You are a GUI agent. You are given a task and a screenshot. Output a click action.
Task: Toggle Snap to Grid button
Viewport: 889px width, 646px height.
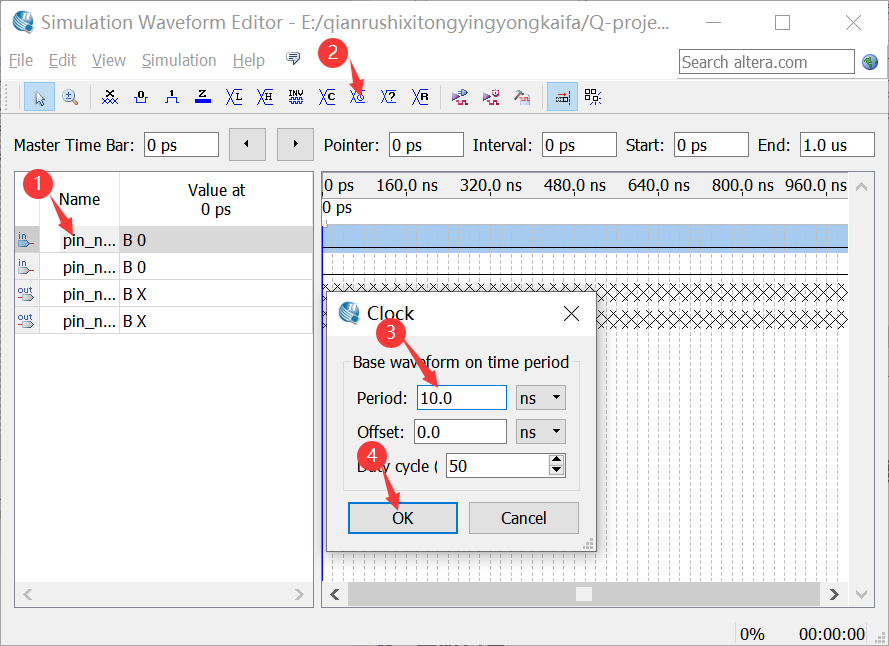[x=562, y=98]
